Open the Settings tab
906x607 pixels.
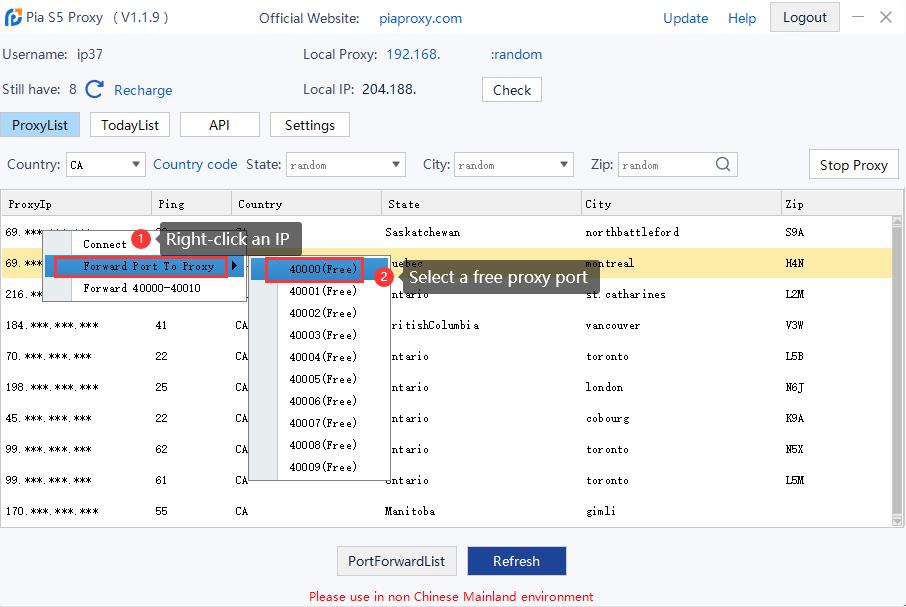point(310,125)
